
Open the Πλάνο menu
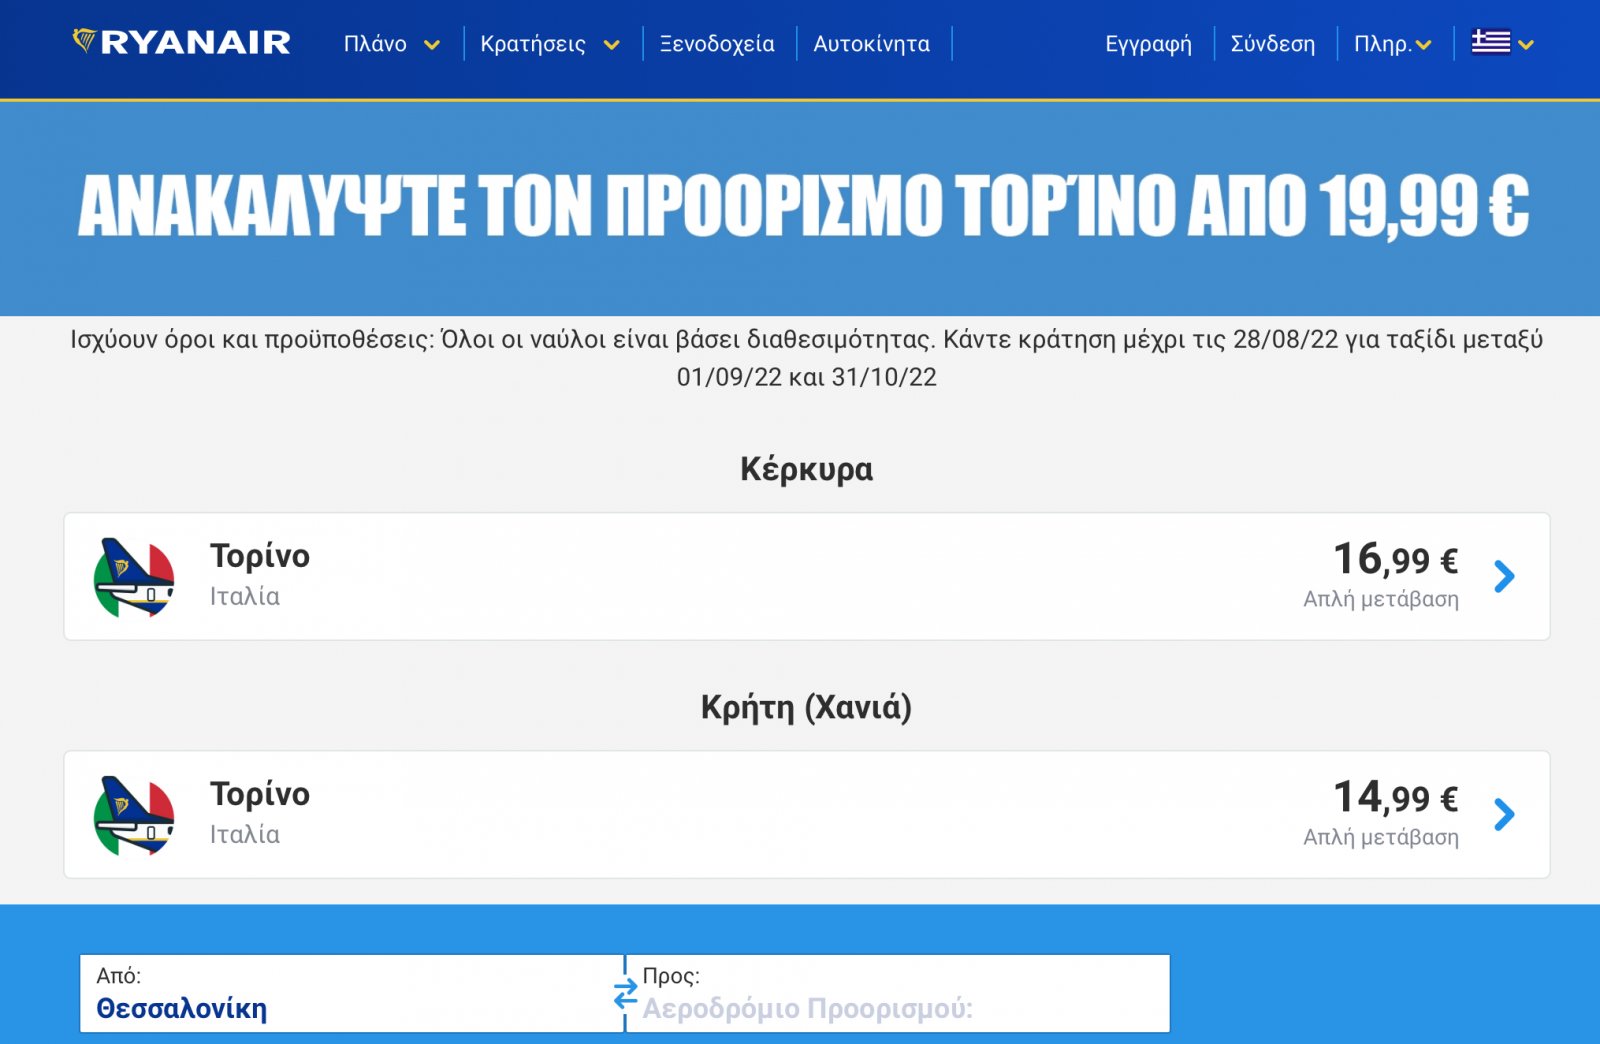pyautogui.click(x=375, y=44)
